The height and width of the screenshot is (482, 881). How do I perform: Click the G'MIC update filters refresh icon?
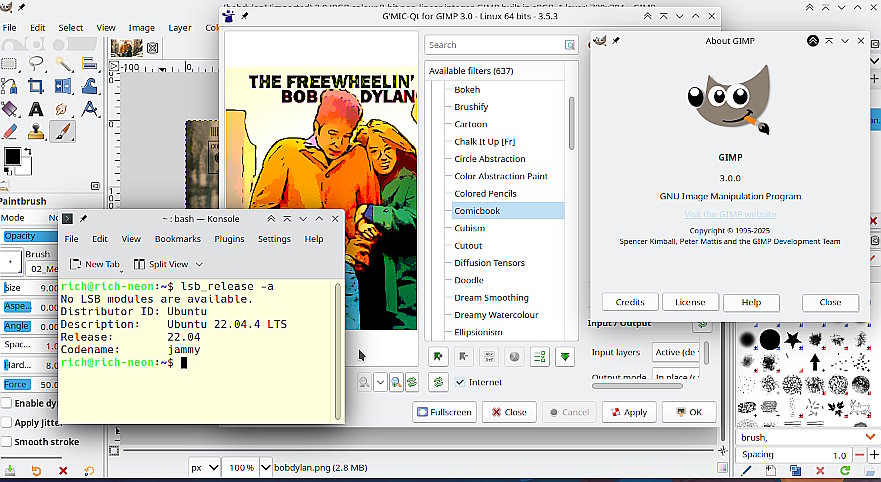pos(438,382)
